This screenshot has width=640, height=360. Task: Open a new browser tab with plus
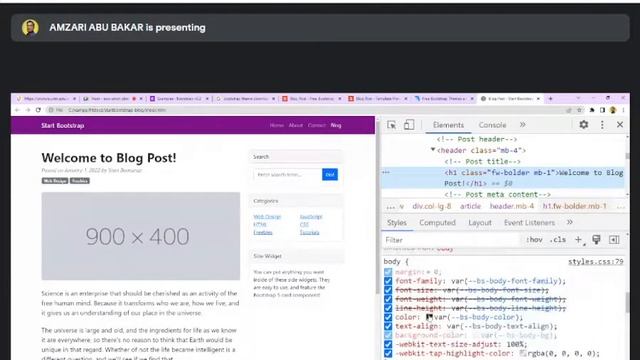click(x=550, y=99)
